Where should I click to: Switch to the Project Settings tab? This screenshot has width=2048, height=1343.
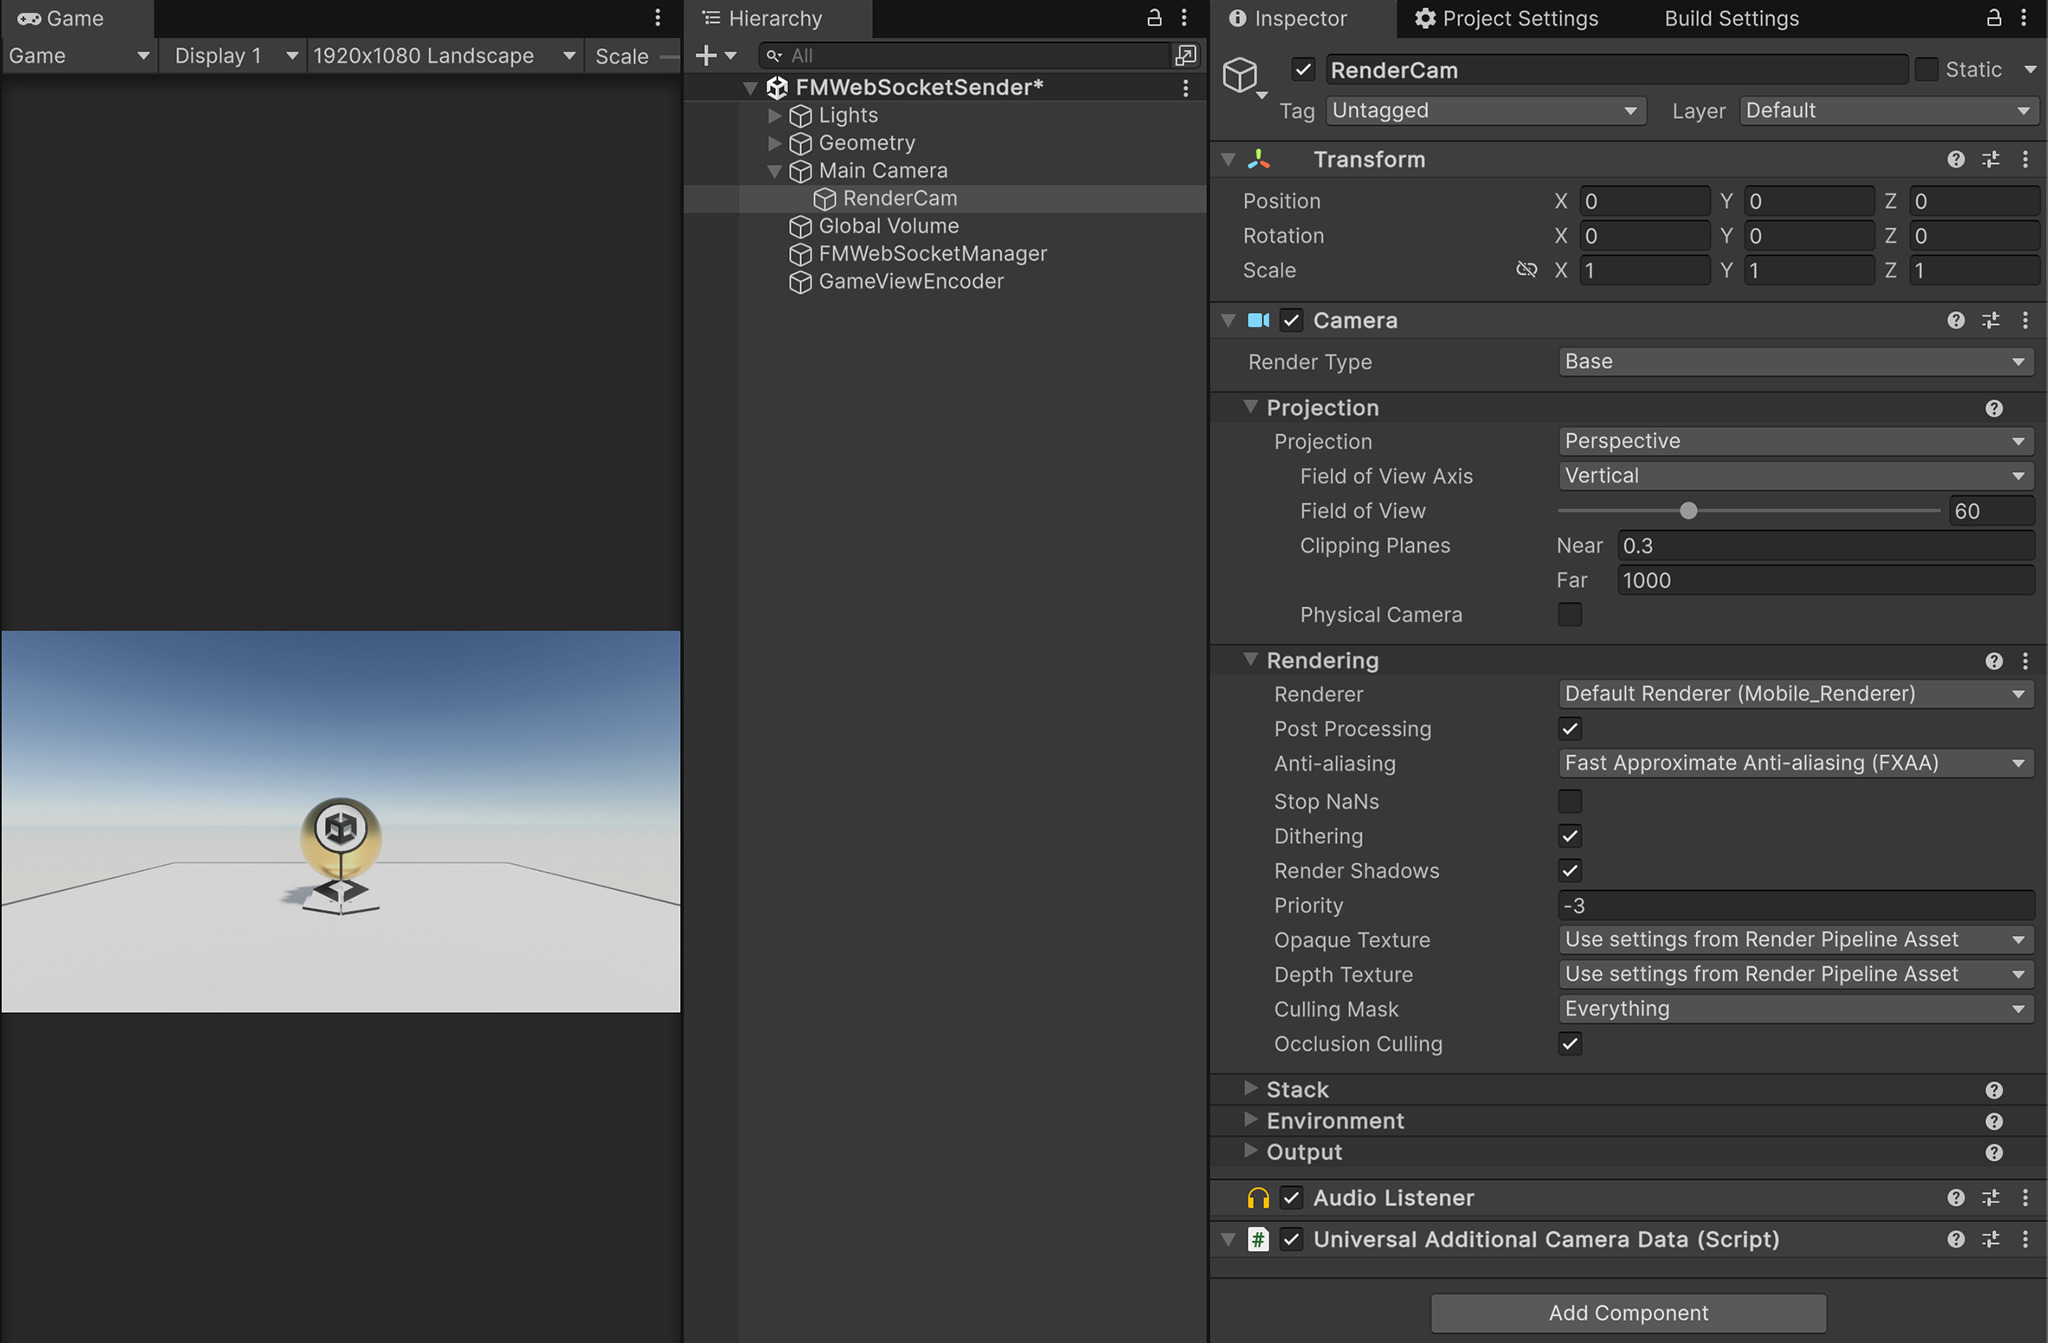pyautogui.click(x=1506, y=18)
